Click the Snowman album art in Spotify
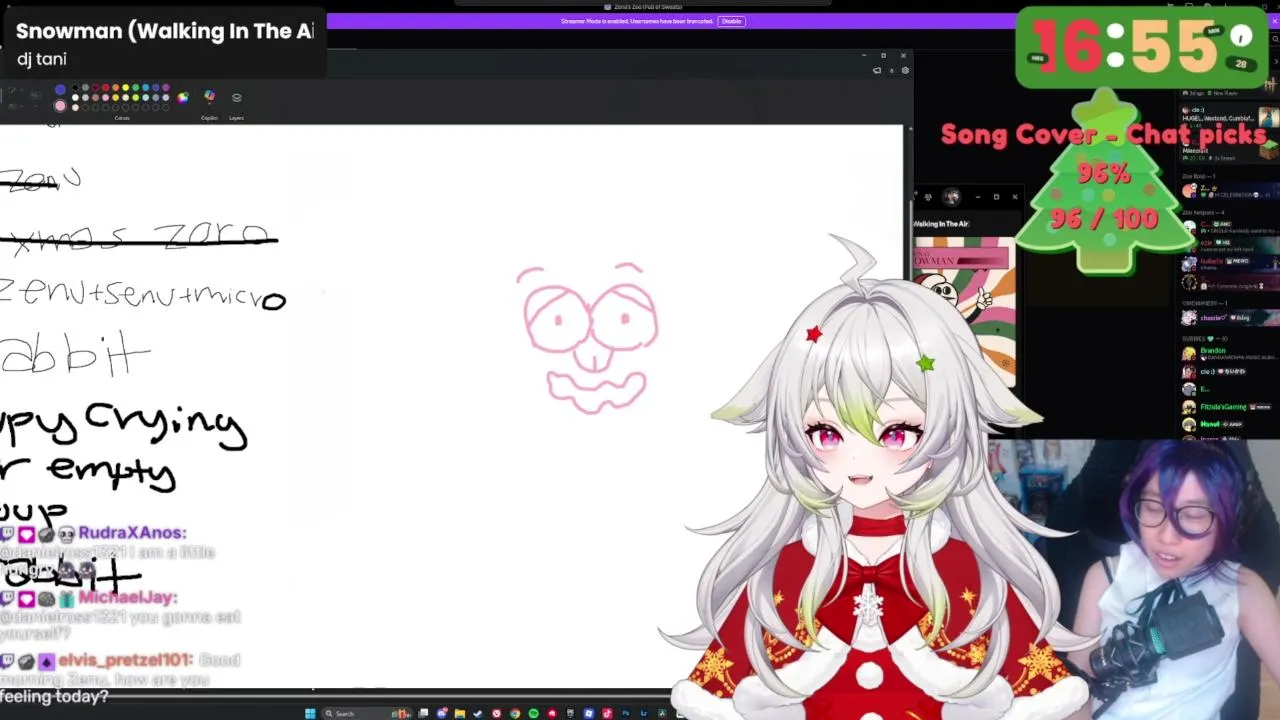 [964, 310]
